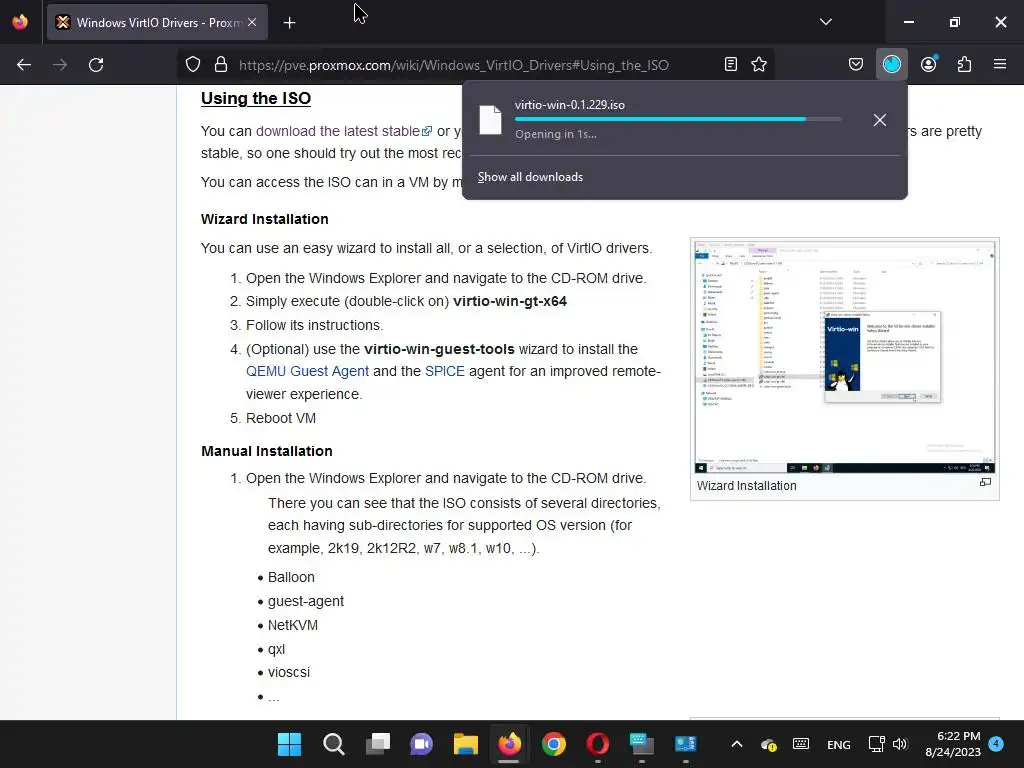Click the Wizard Installation section heading
The width and height of the screenshot is (1024, 768).
(x=264, y=219)
